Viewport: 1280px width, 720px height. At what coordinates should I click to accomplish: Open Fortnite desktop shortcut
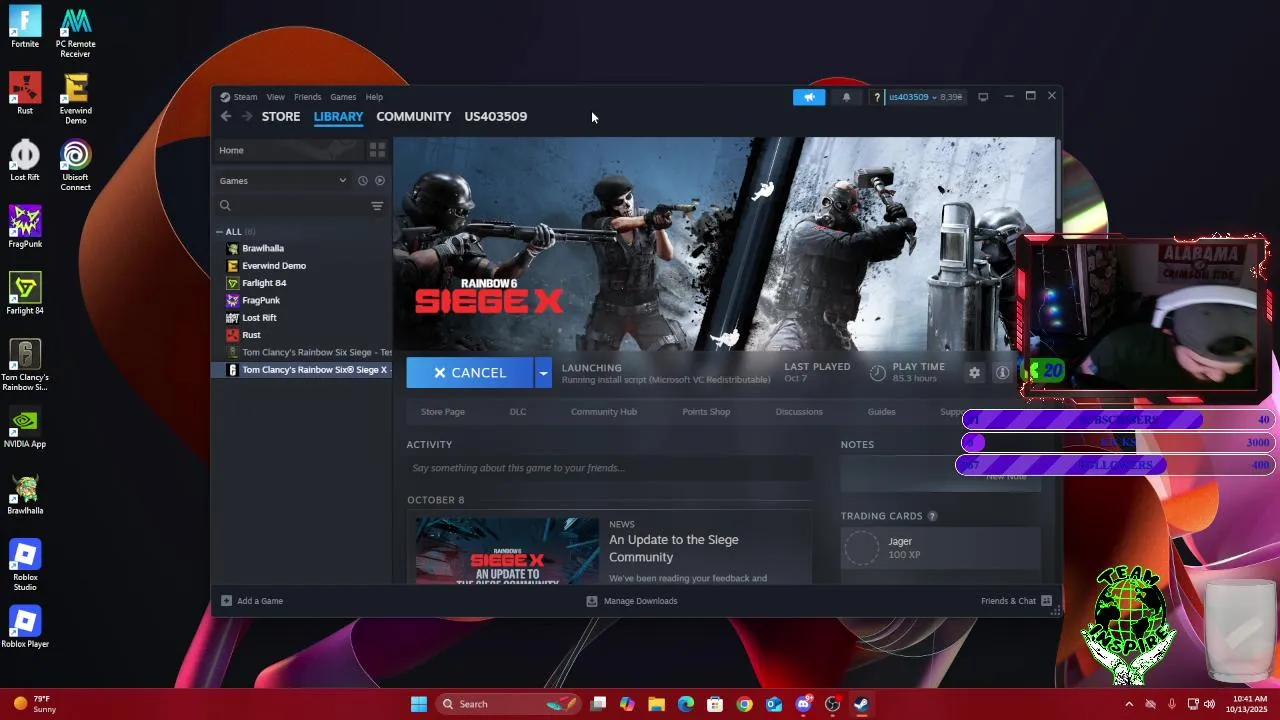[25, 27]
